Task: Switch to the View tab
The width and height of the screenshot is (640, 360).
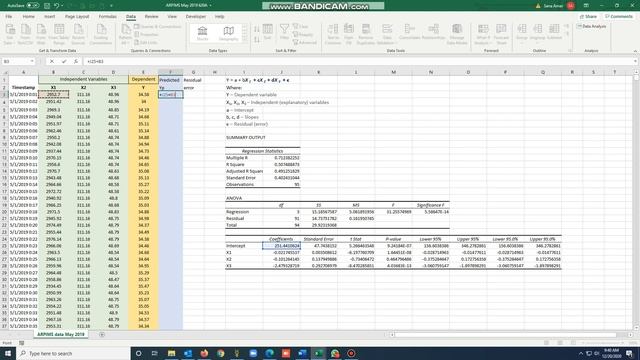Action: 172,17
